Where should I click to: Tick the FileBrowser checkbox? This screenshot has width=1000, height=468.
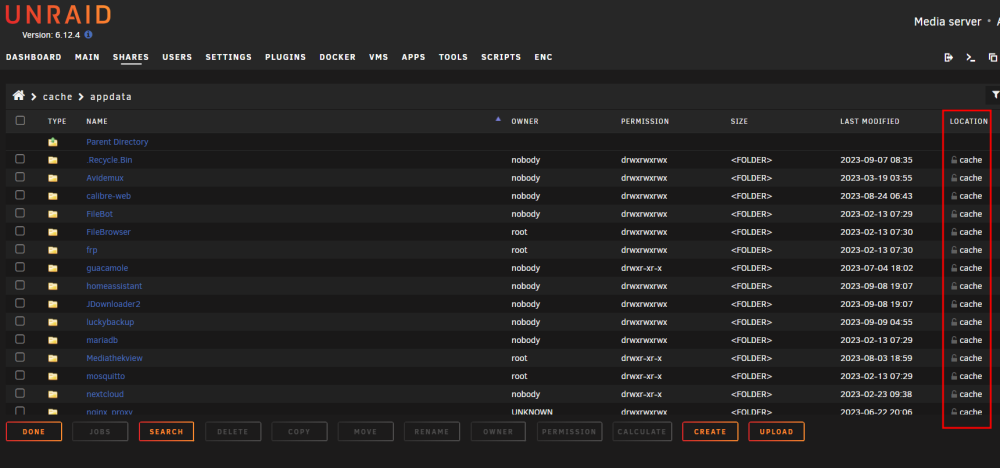click(20, 231)
